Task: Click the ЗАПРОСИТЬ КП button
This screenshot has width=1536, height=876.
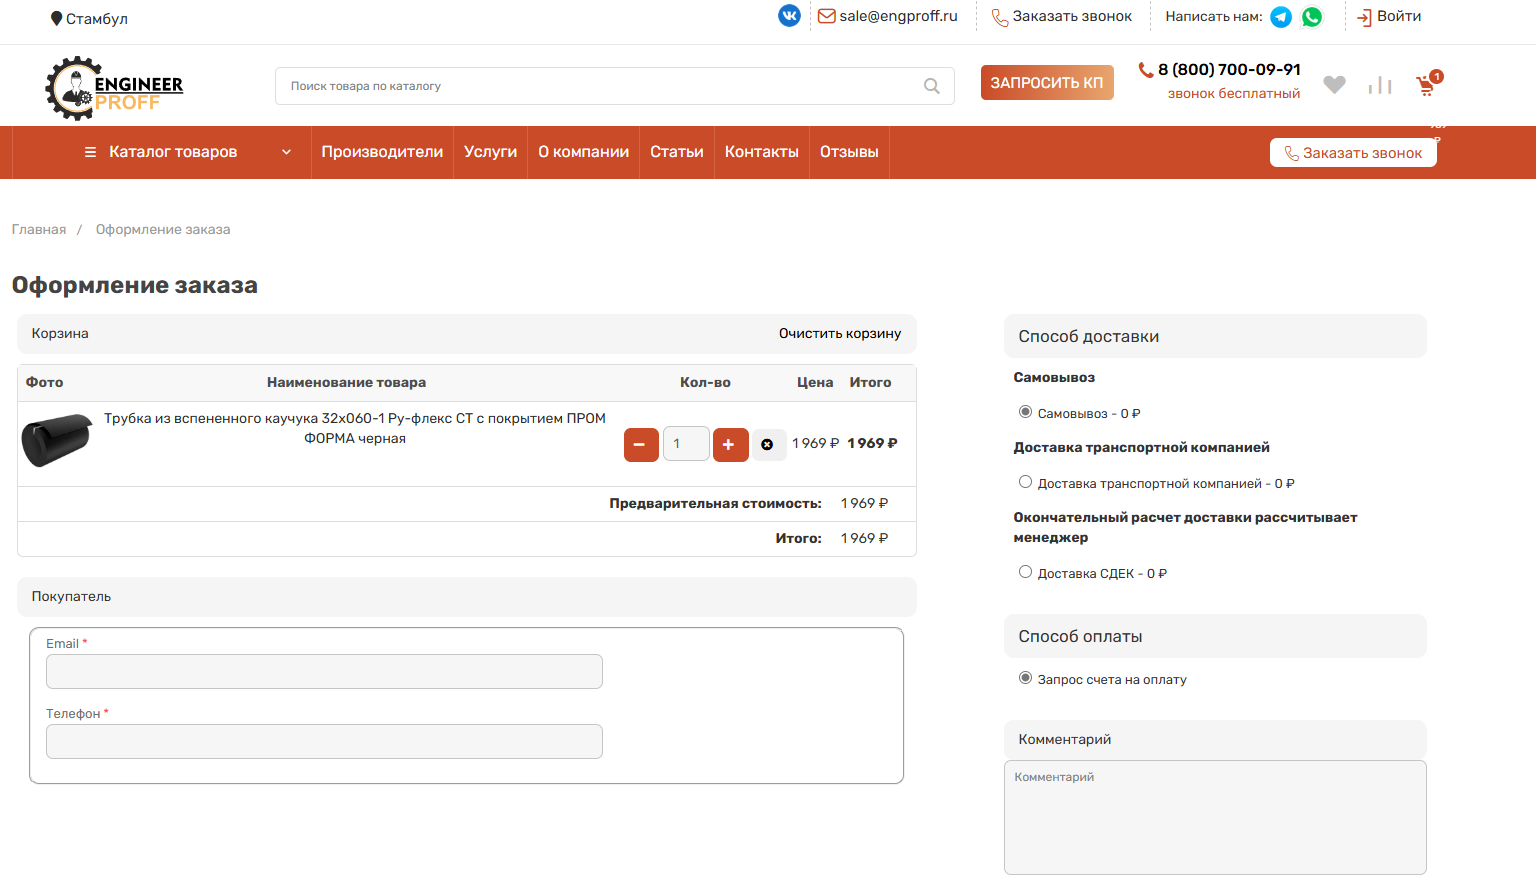Action: [1047, 82]
